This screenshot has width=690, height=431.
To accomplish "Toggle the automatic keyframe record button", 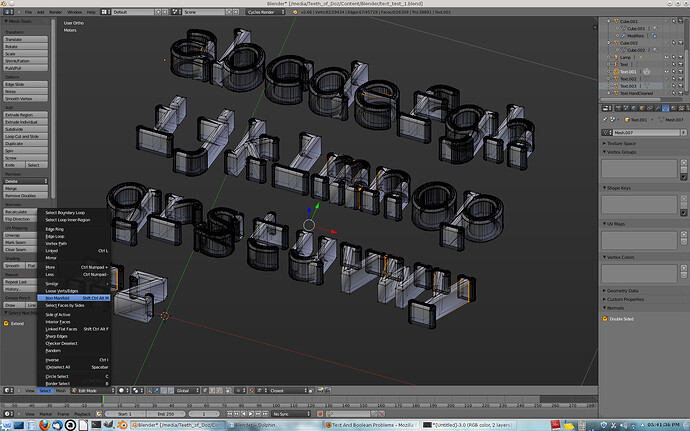I will coord(320,414).
